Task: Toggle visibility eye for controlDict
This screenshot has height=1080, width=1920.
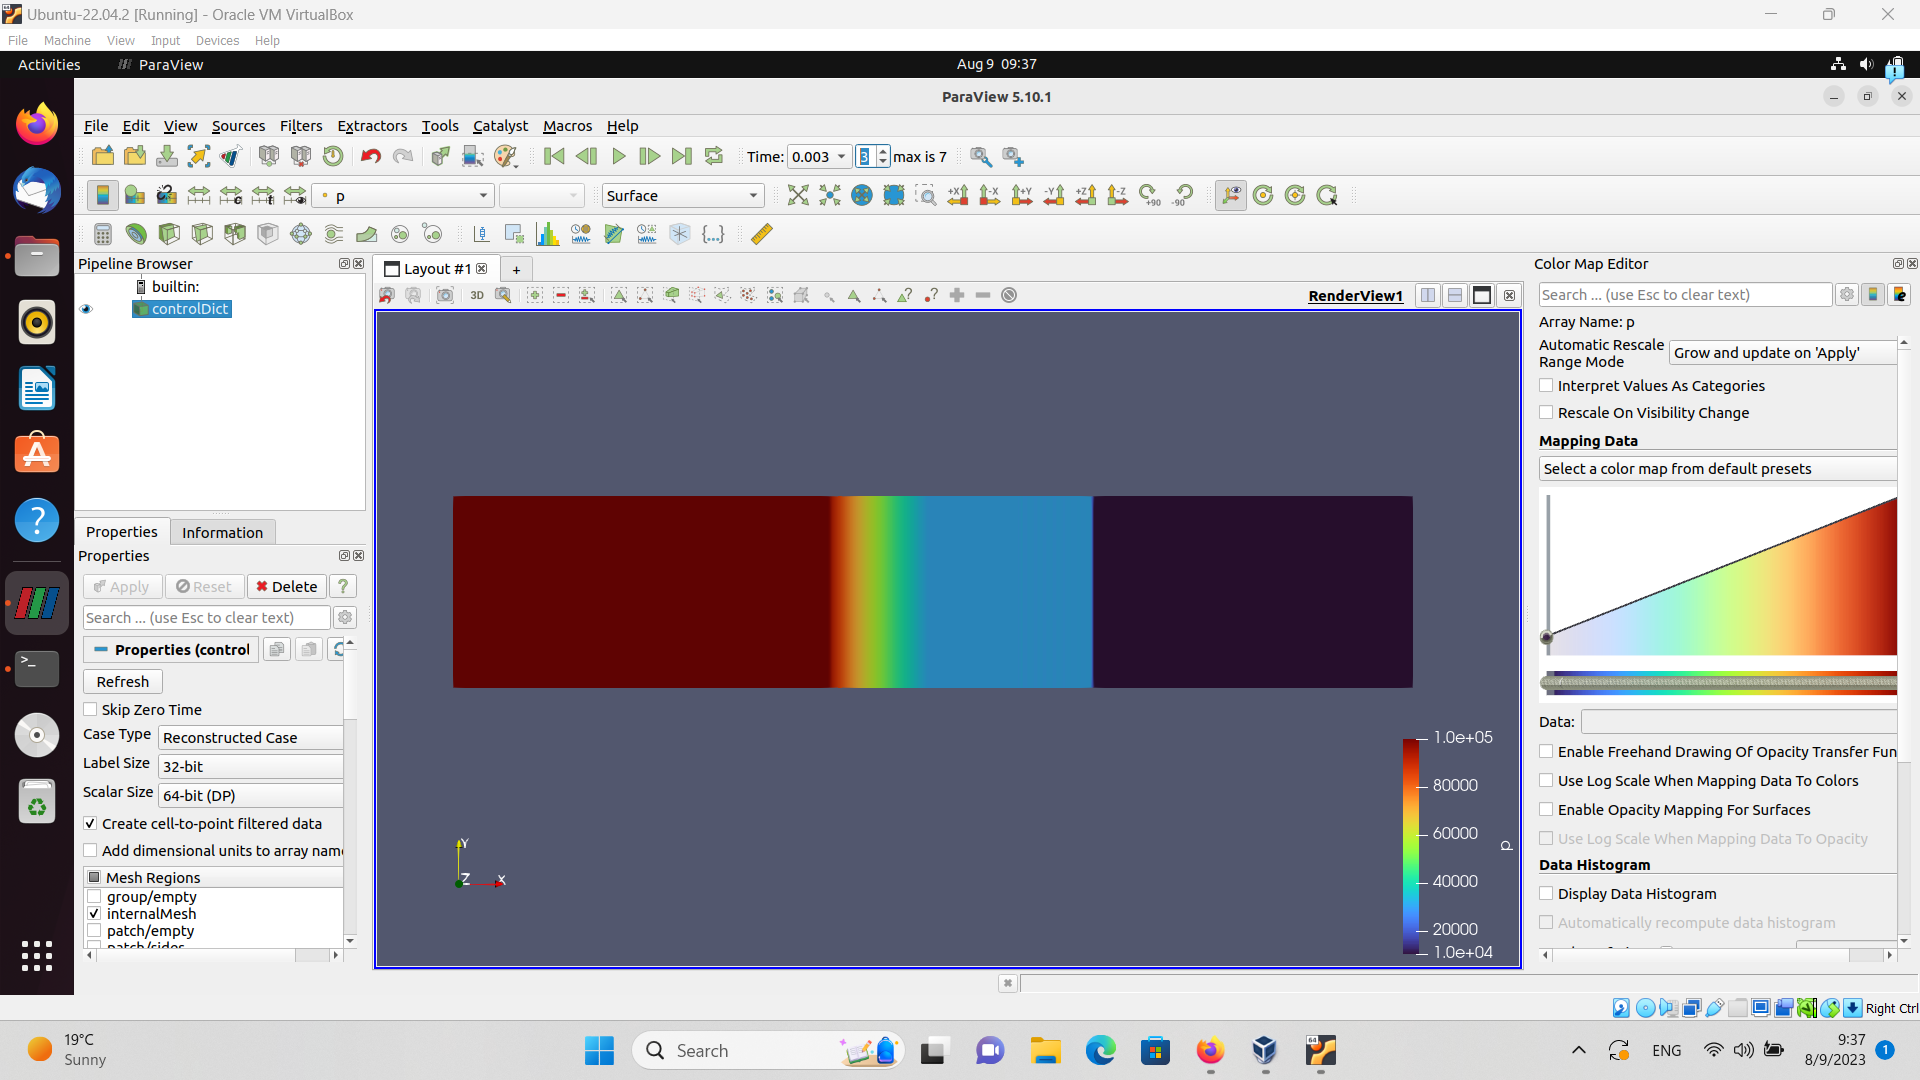Action: (x=86, y=309)
